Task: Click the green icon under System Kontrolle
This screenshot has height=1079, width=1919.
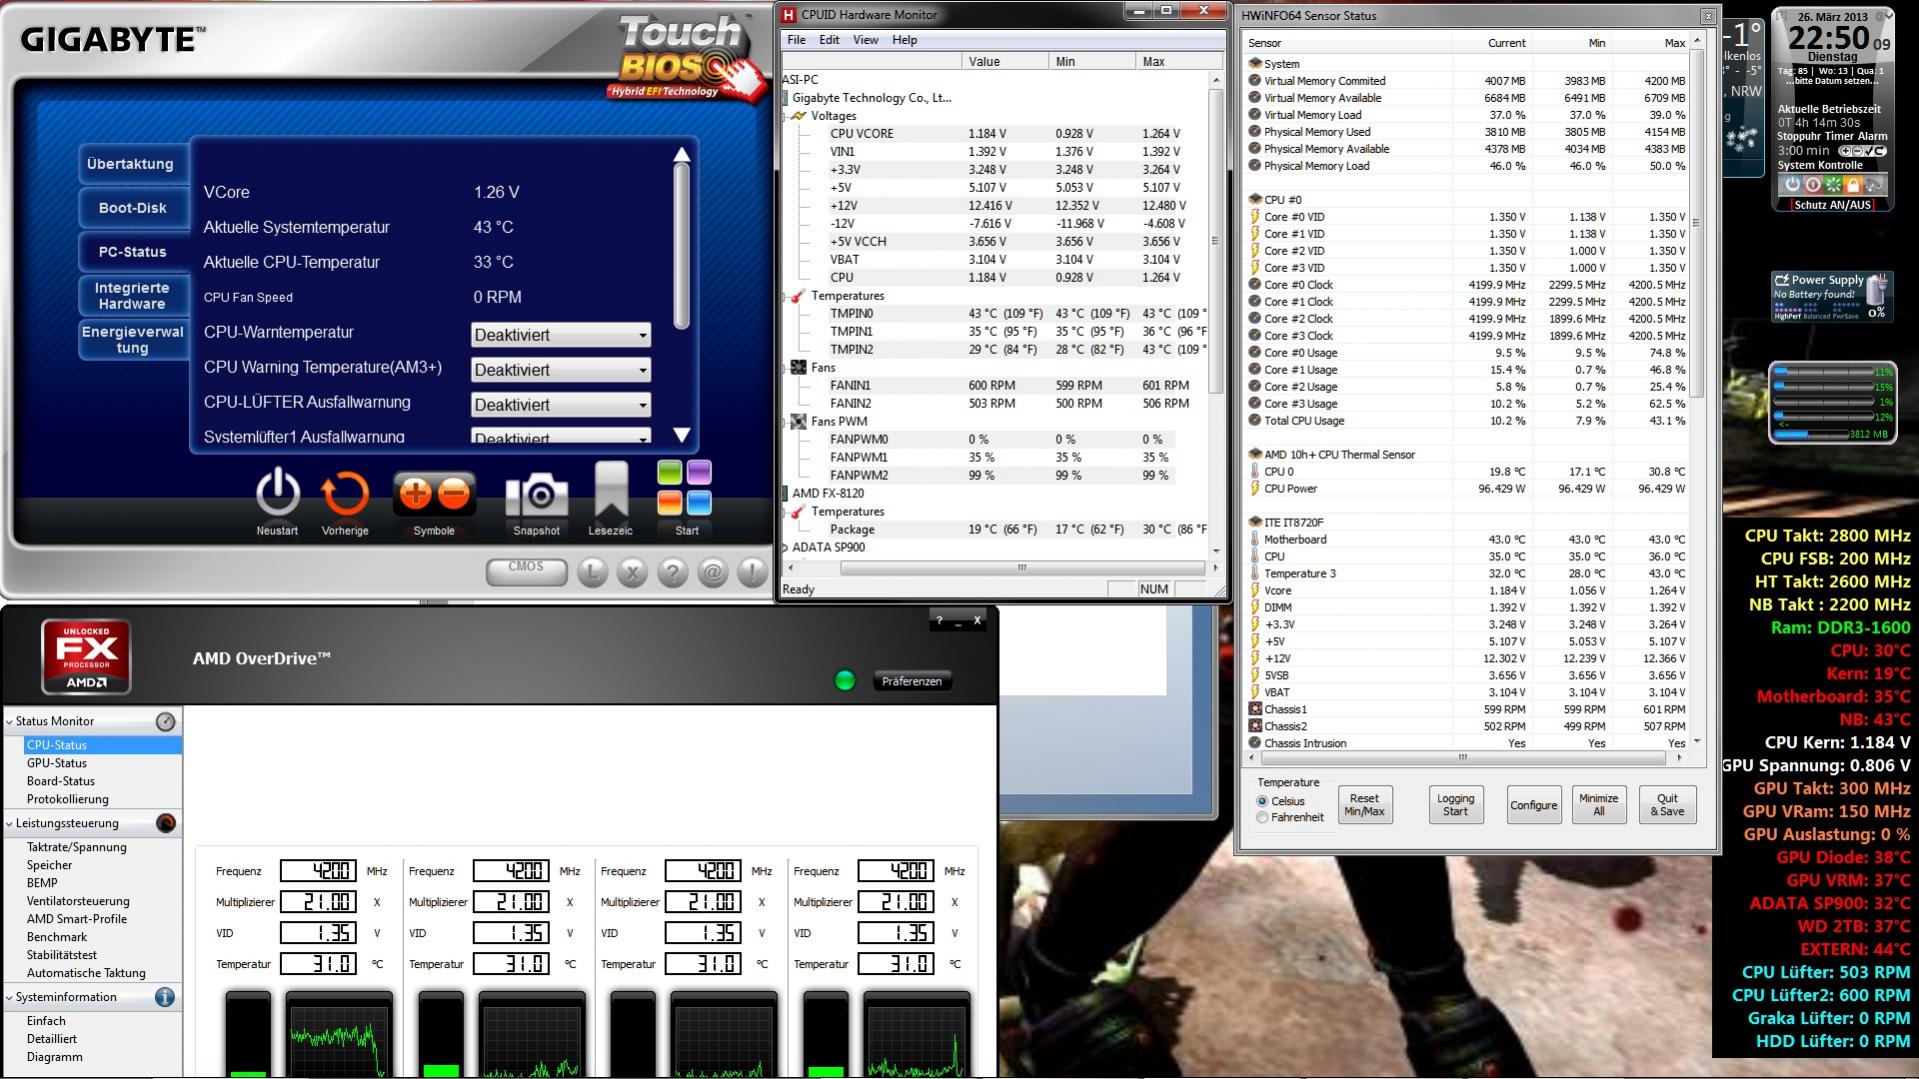Action: pyautogui.click(x=1833, y=185)
